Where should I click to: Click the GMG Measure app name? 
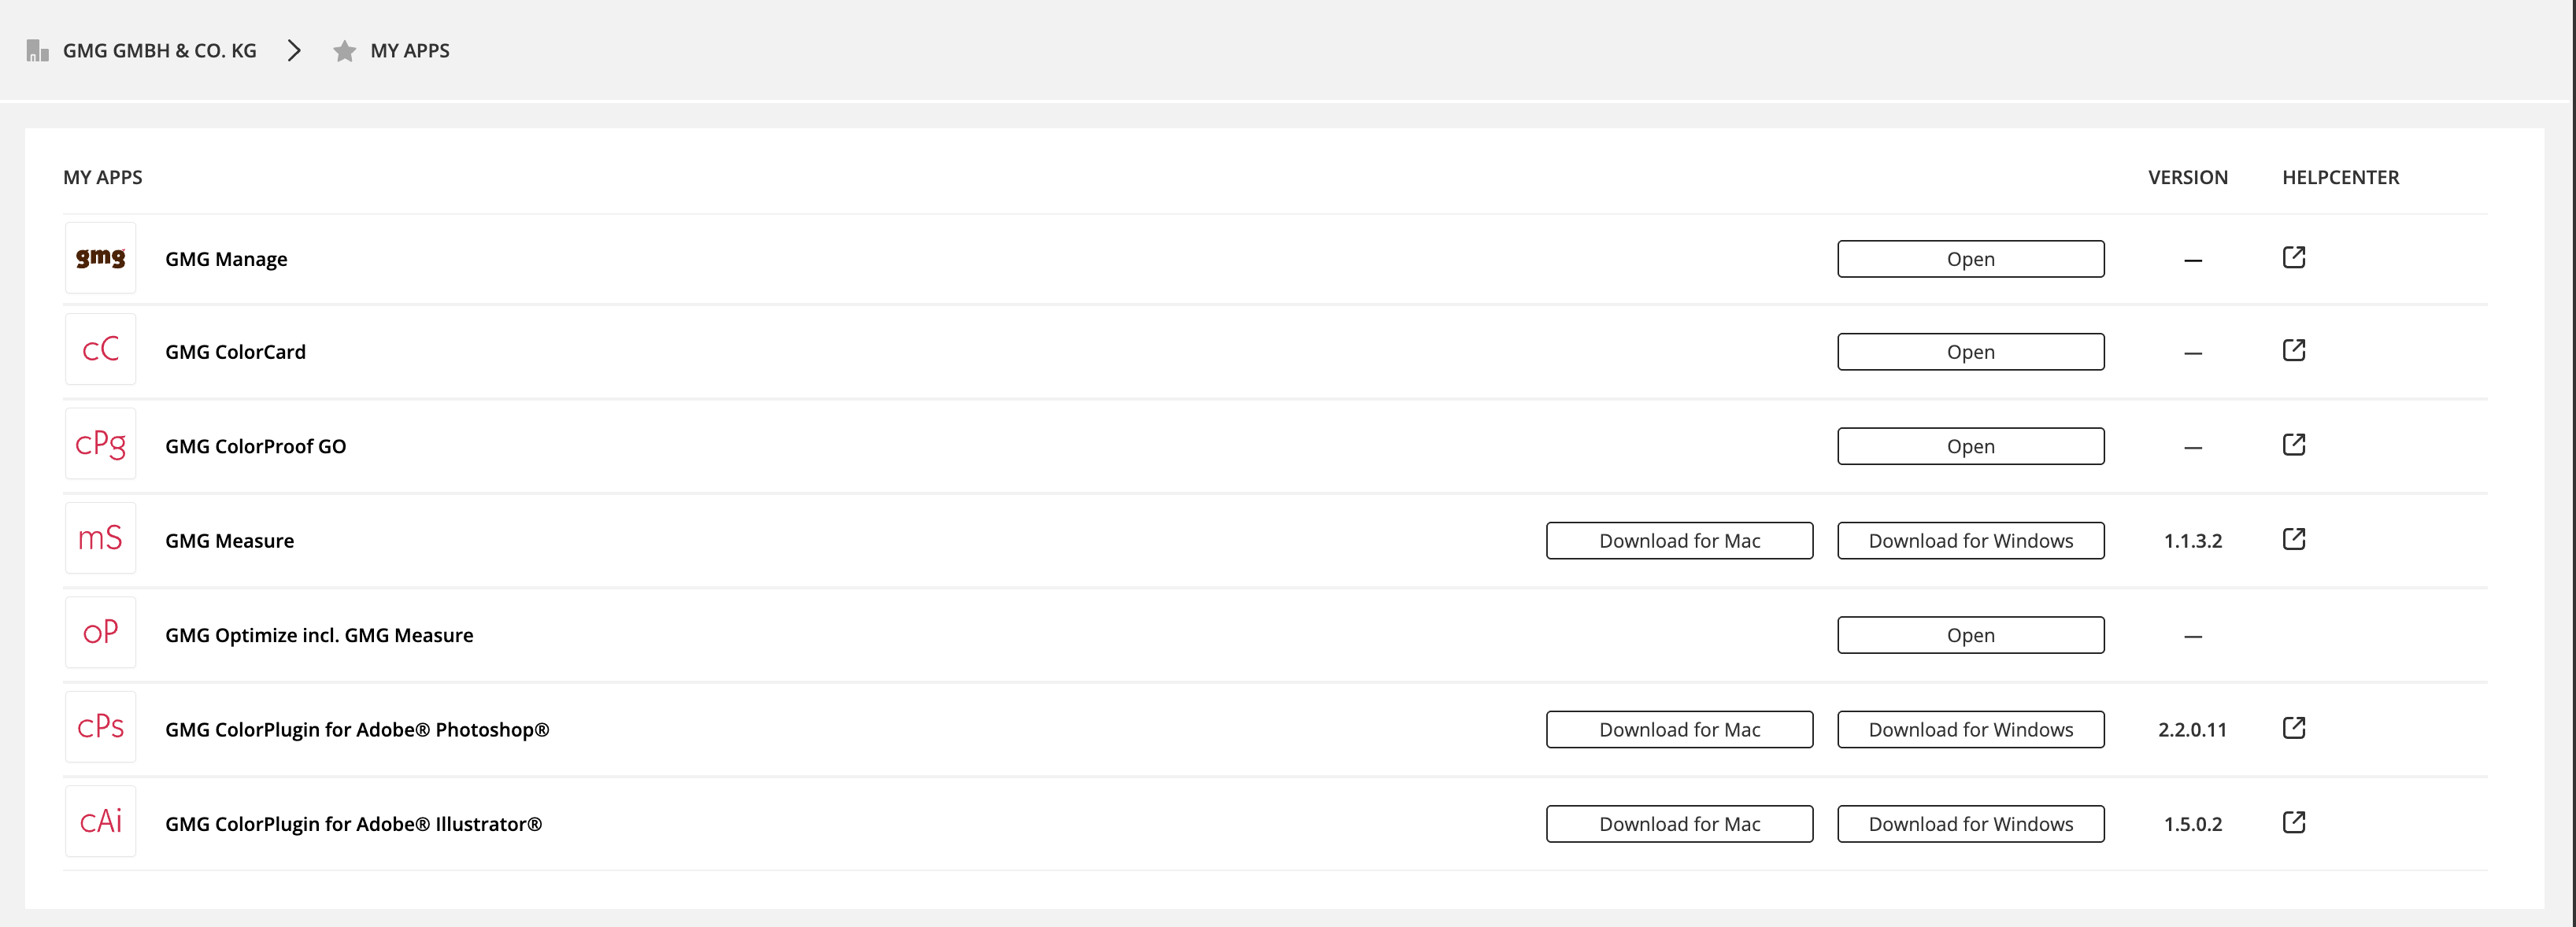pyautogui.click(x=229, y=541)
